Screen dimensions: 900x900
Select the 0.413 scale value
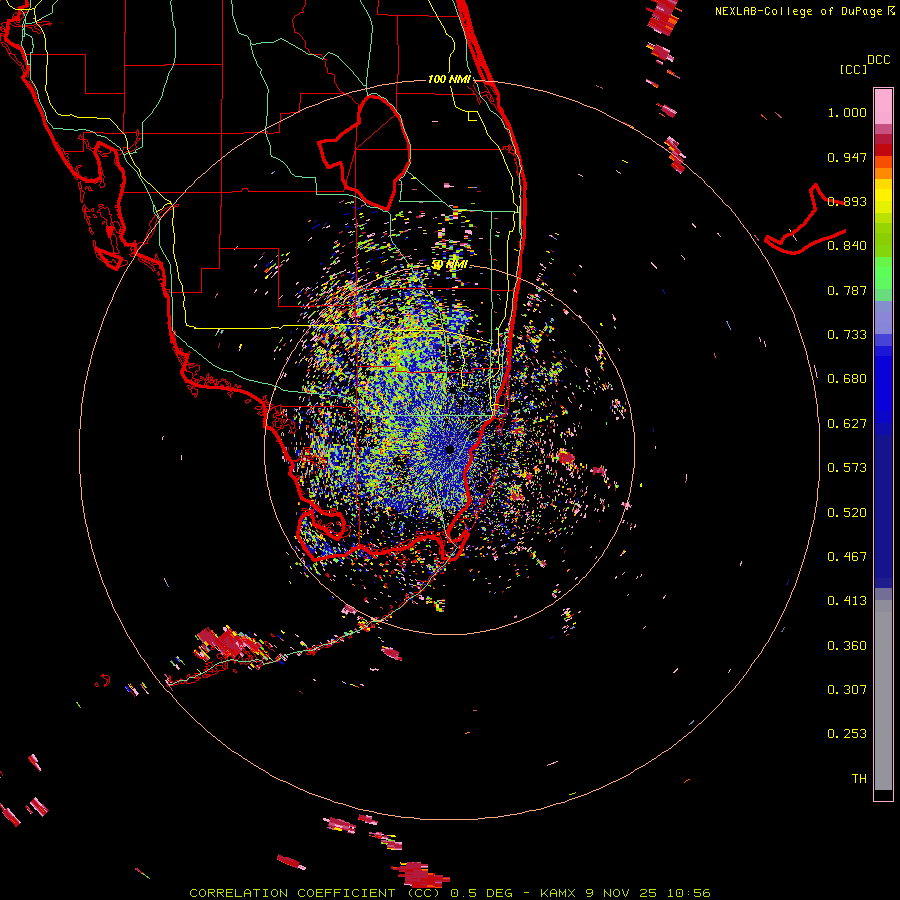847,601
